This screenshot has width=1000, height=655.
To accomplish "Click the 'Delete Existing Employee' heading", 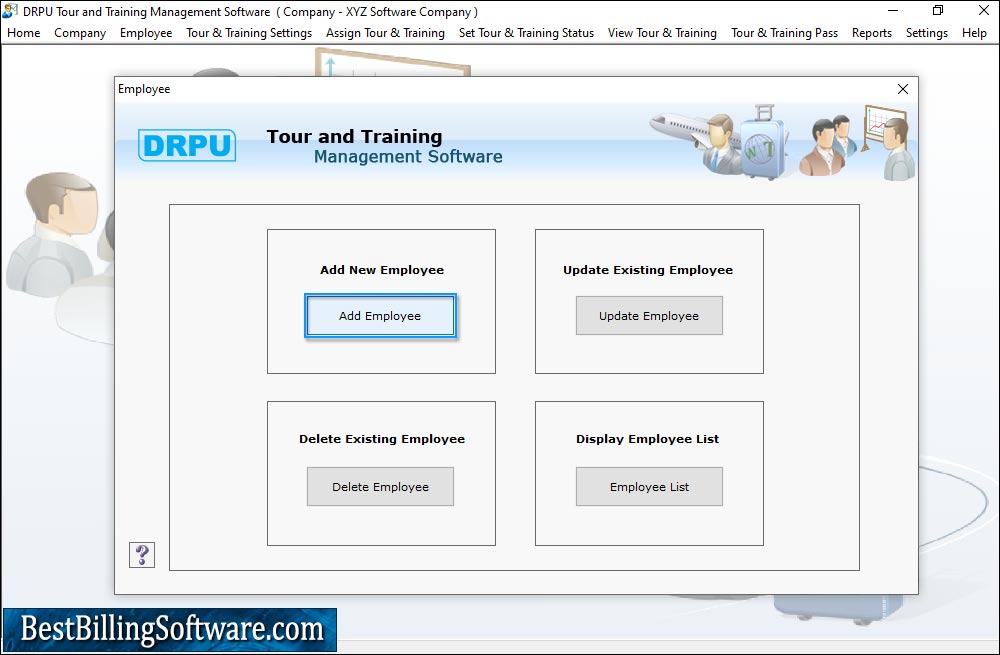I will (x=382, y=439).
